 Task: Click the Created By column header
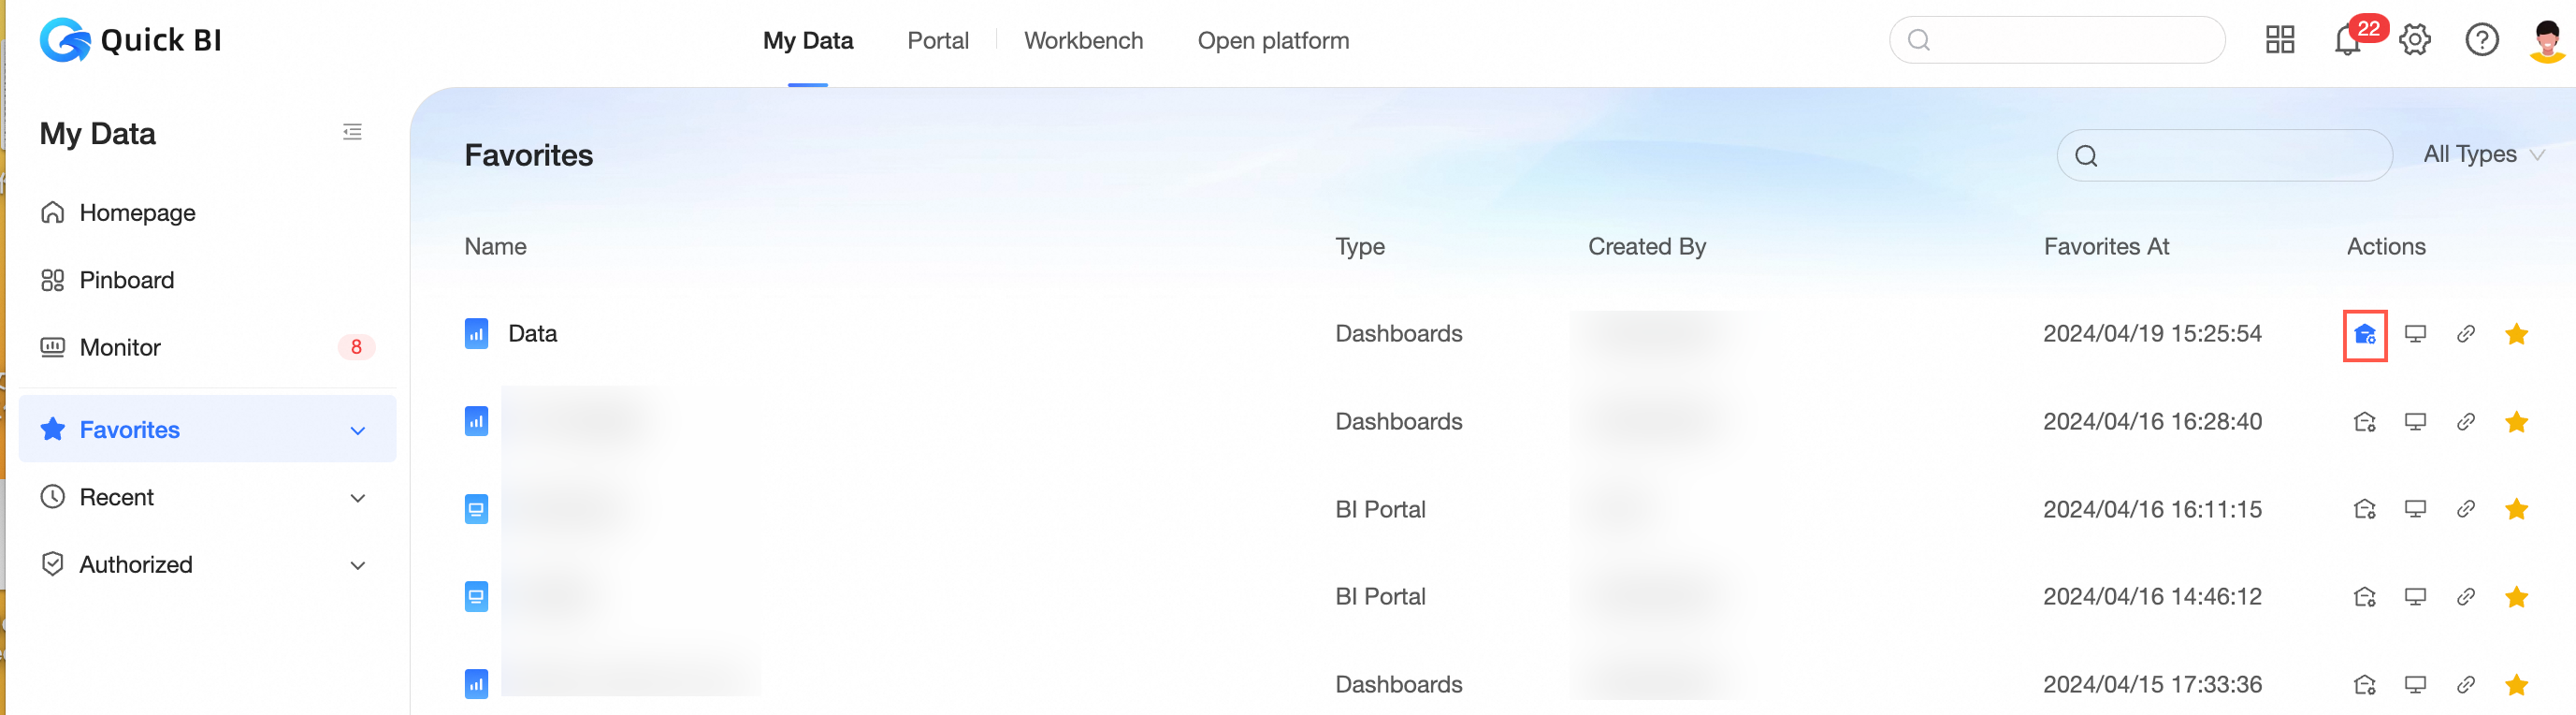[1646, 246]
